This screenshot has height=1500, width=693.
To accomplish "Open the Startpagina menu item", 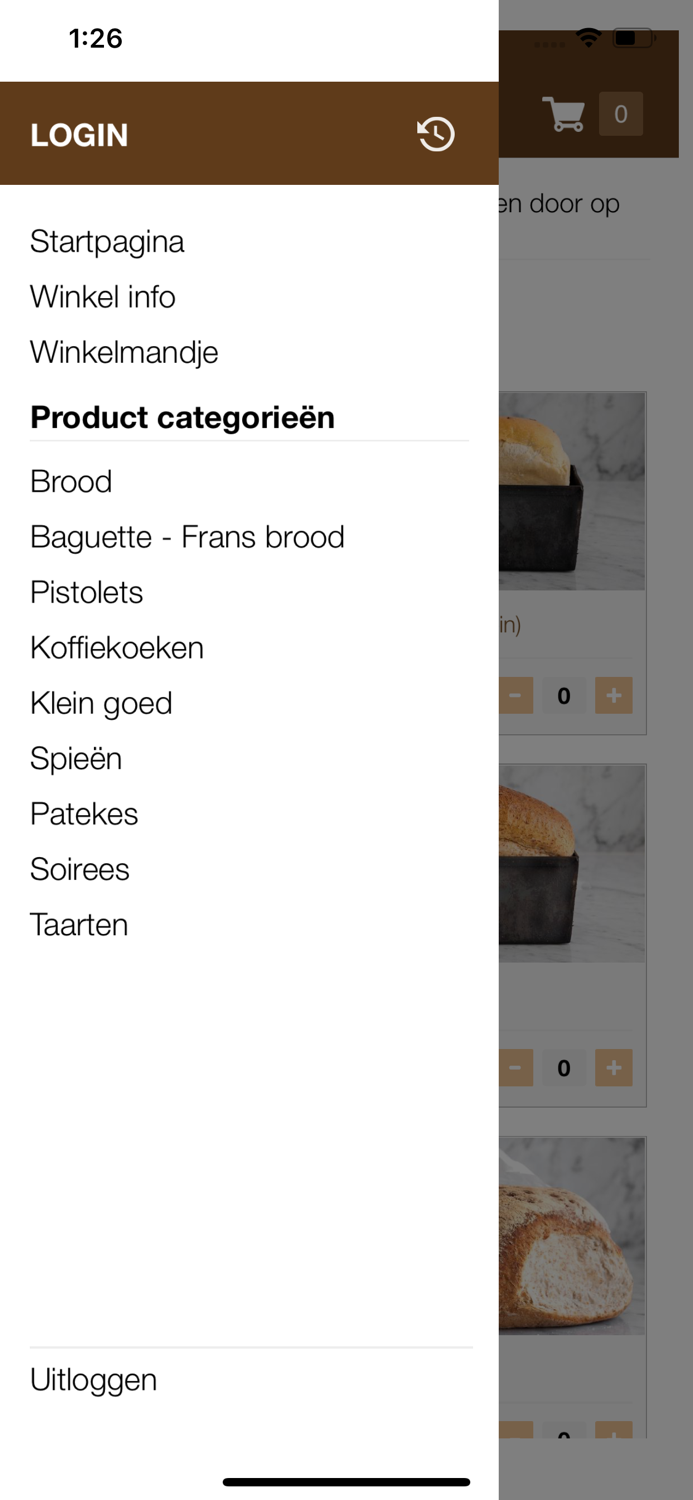I will (x=107, y=241).
